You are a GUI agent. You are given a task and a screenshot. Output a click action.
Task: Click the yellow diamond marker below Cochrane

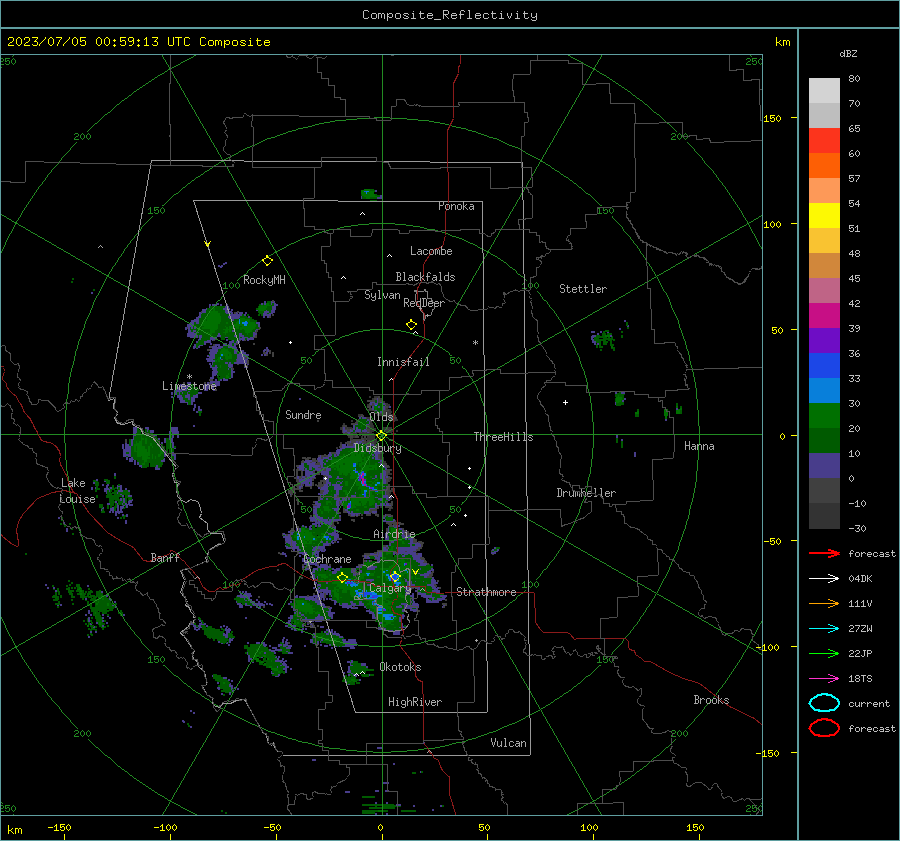click(x=343, y=578)
